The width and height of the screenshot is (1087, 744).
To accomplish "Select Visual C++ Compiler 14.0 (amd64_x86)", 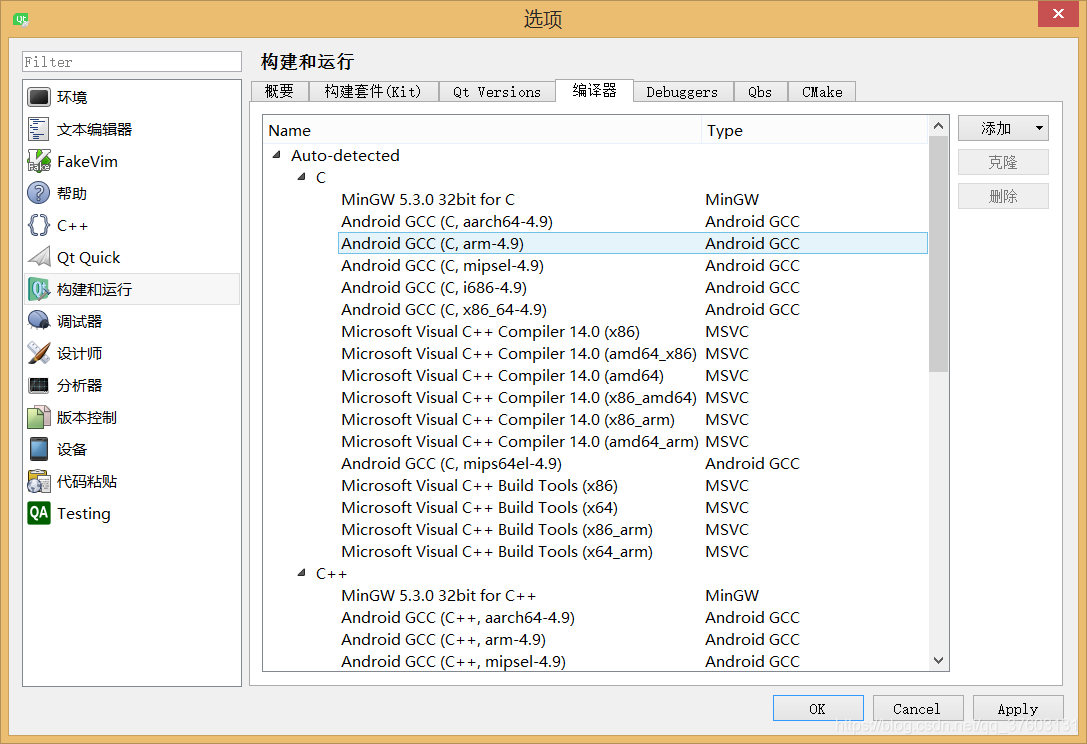I will (x=633, y=354).
